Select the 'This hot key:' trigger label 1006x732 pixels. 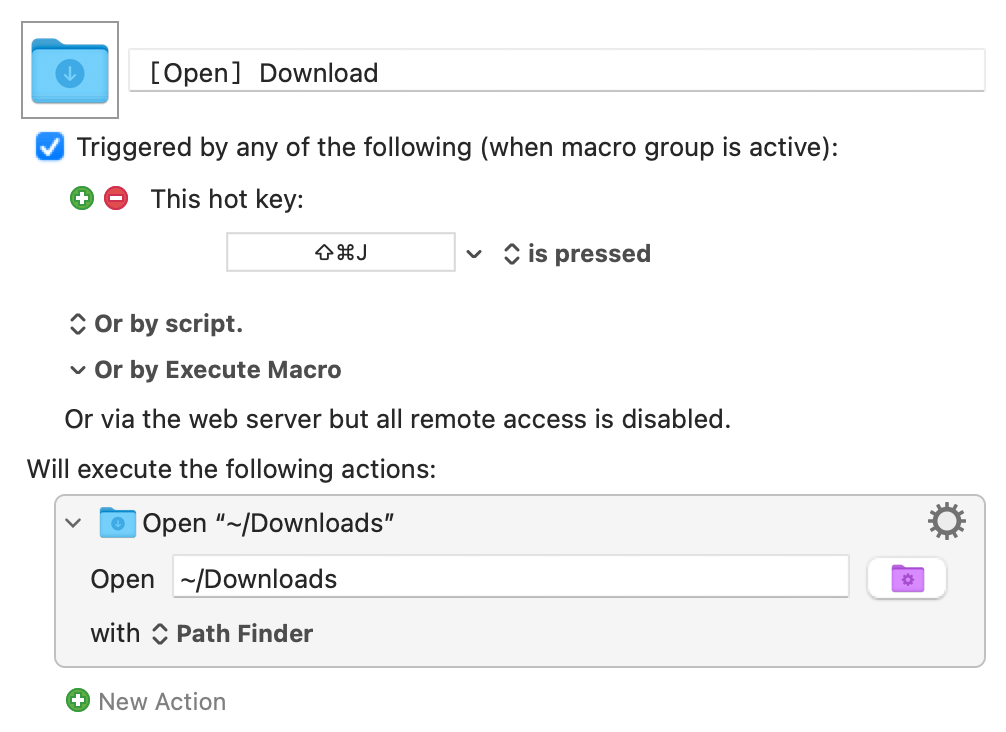tap(227, 199)
